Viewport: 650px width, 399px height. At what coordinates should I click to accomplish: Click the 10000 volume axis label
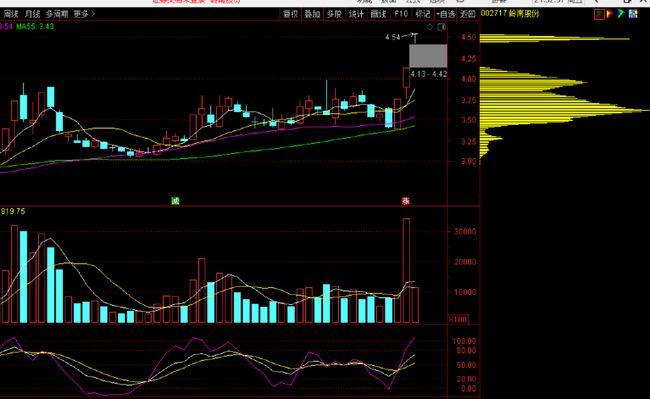(465, 292)
